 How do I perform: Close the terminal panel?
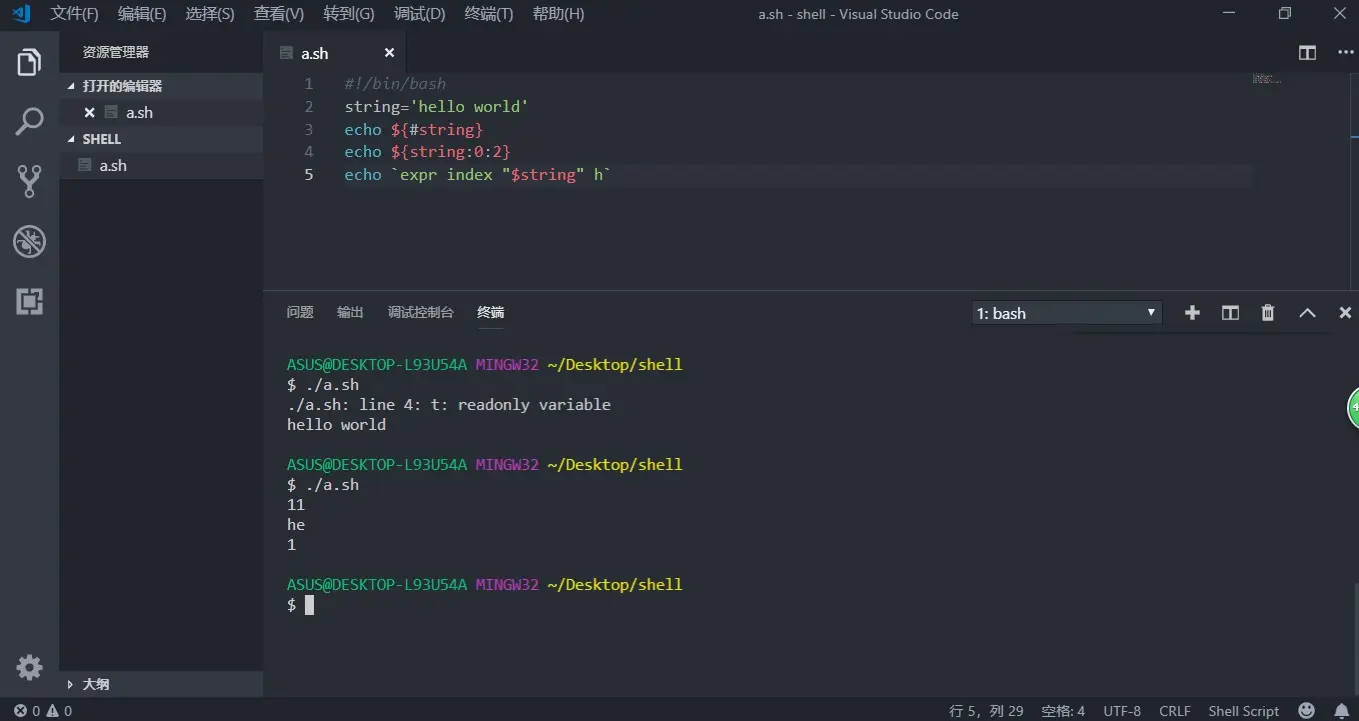pos(1345,313)
